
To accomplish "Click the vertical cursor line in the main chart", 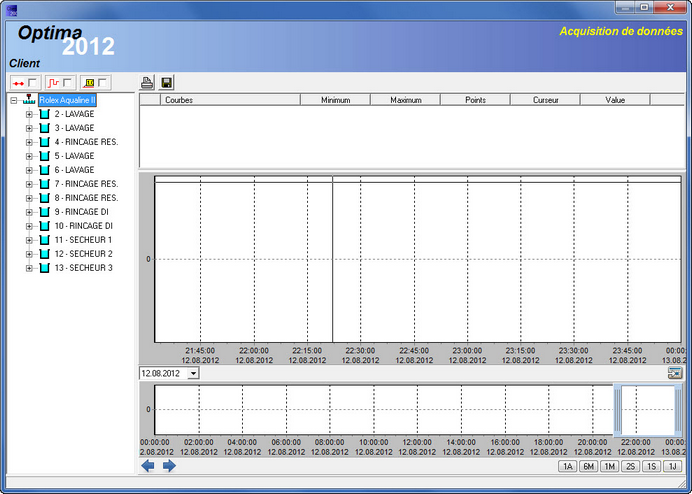I will click(x=332, y=259).
